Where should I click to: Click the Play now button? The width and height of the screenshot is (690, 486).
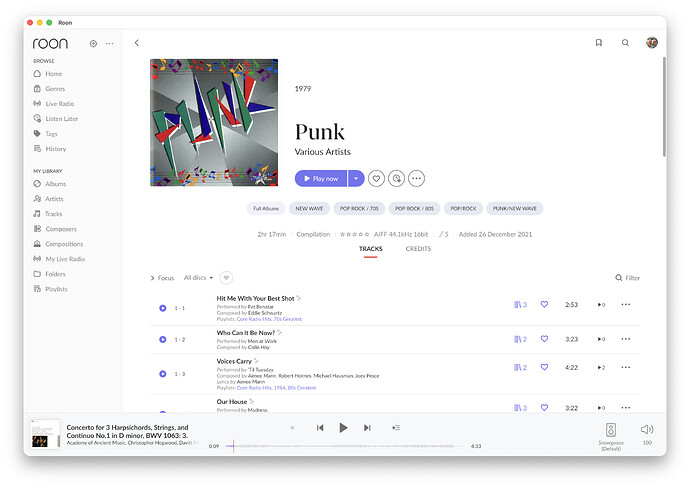(321, 178)
